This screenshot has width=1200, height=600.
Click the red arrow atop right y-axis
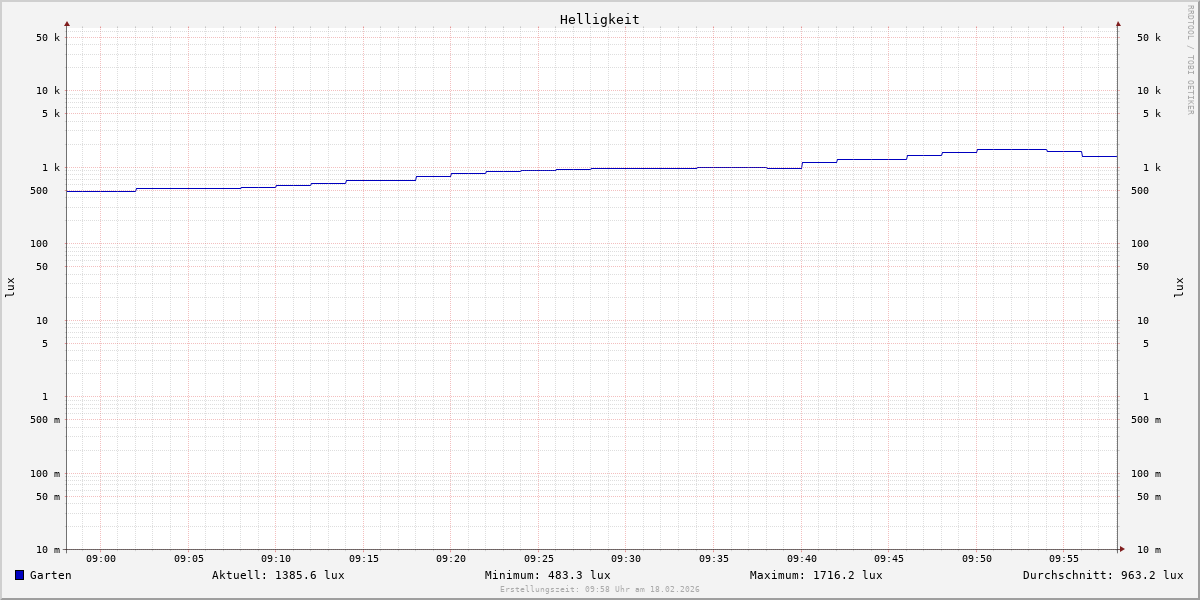[x=1118, y=23]
